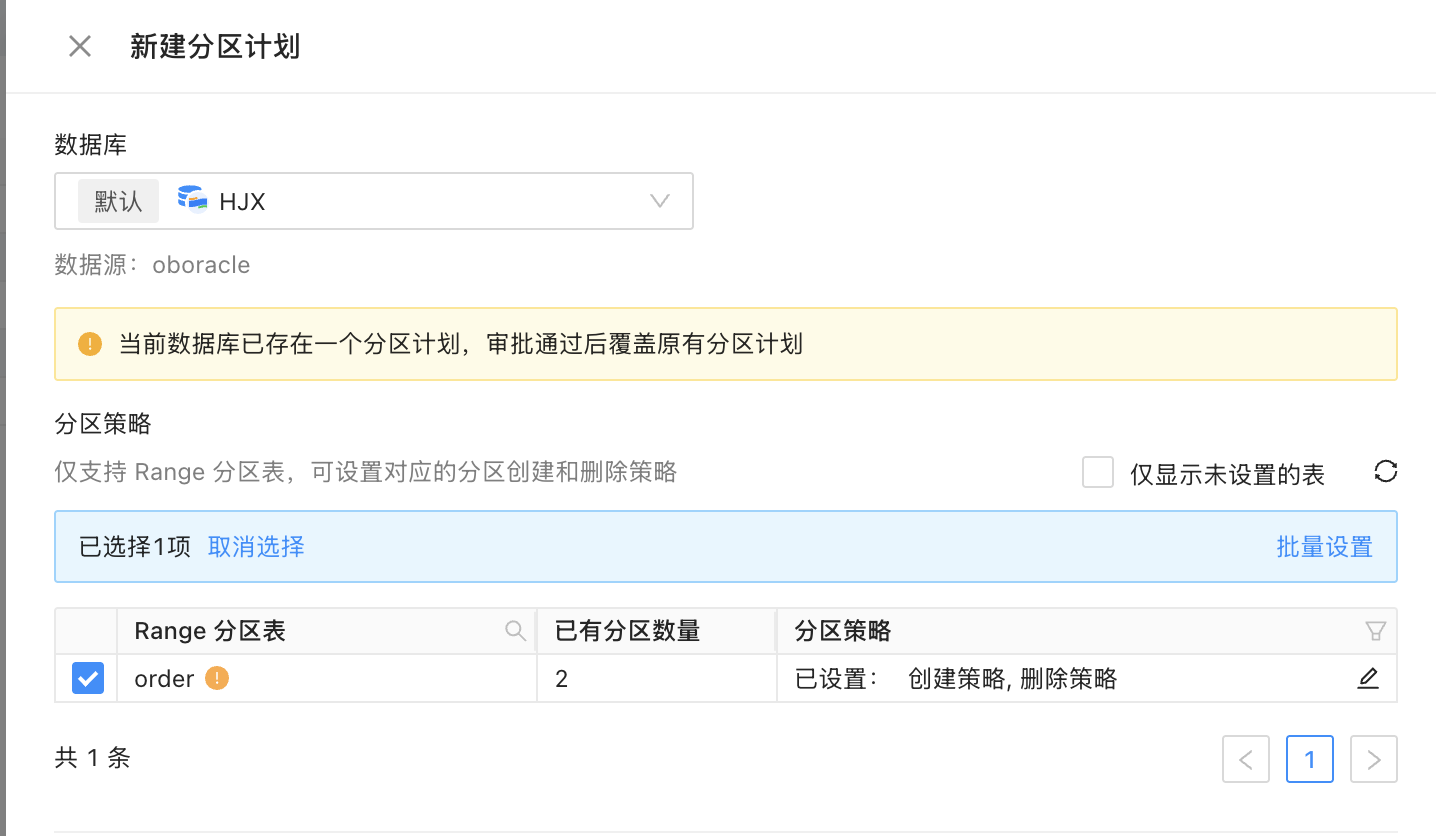1436x836 pixels.
Task: Uncheck the order table row checkbox
Action: 87,679
